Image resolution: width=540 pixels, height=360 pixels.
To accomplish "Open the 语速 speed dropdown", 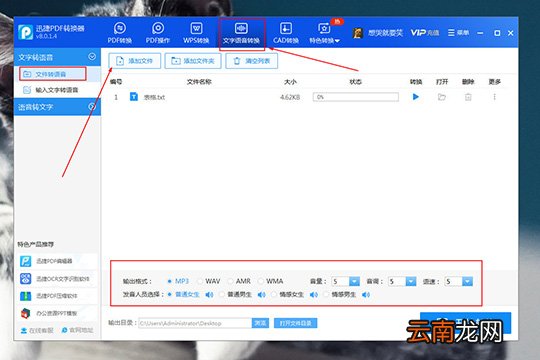I will point(467,281).
